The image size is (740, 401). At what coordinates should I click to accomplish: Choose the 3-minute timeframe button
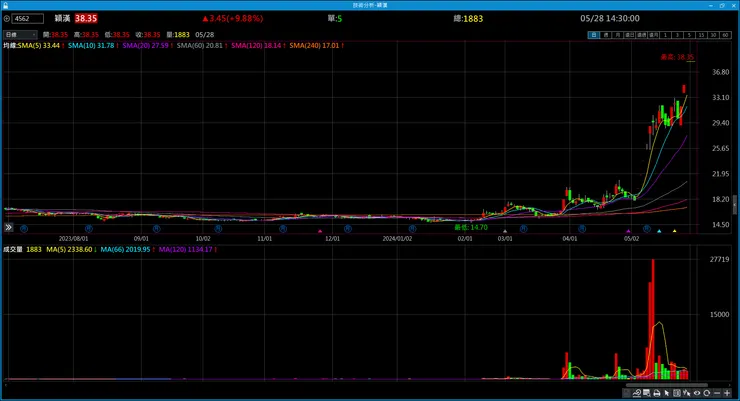click(677, 35)
